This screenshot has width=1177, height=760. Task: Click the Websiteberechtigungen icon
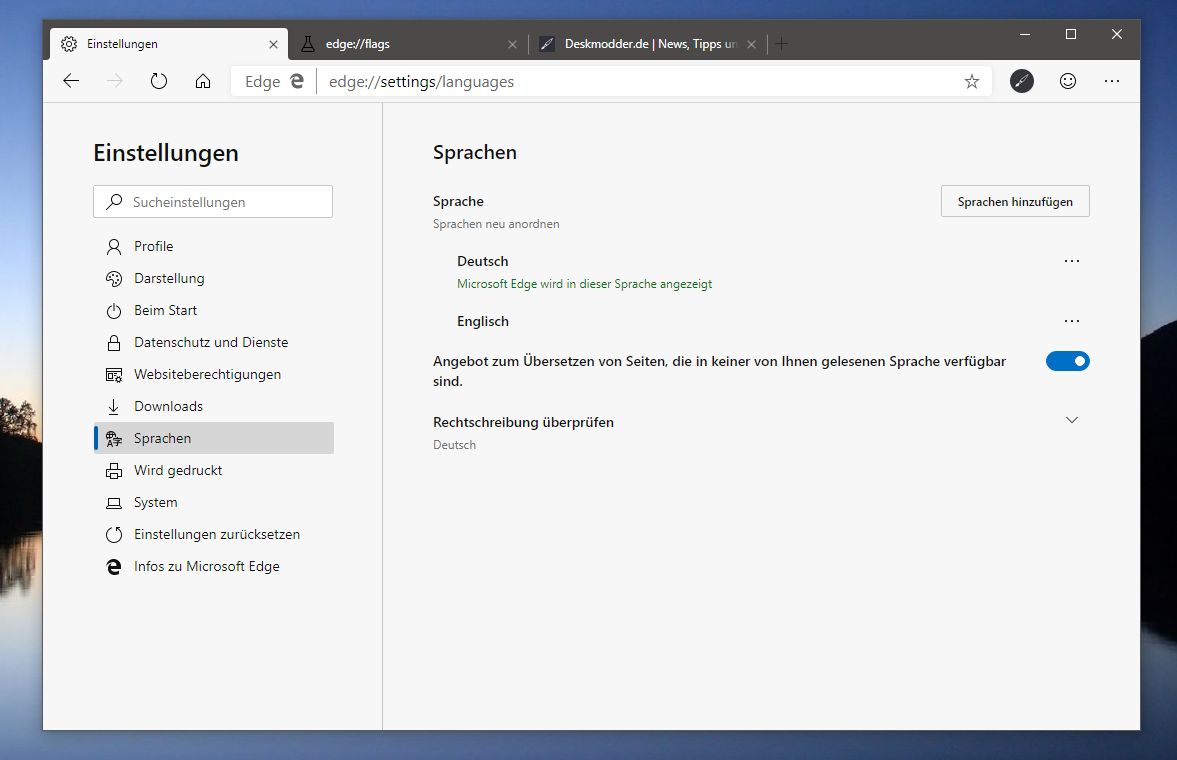click(114, 375)
